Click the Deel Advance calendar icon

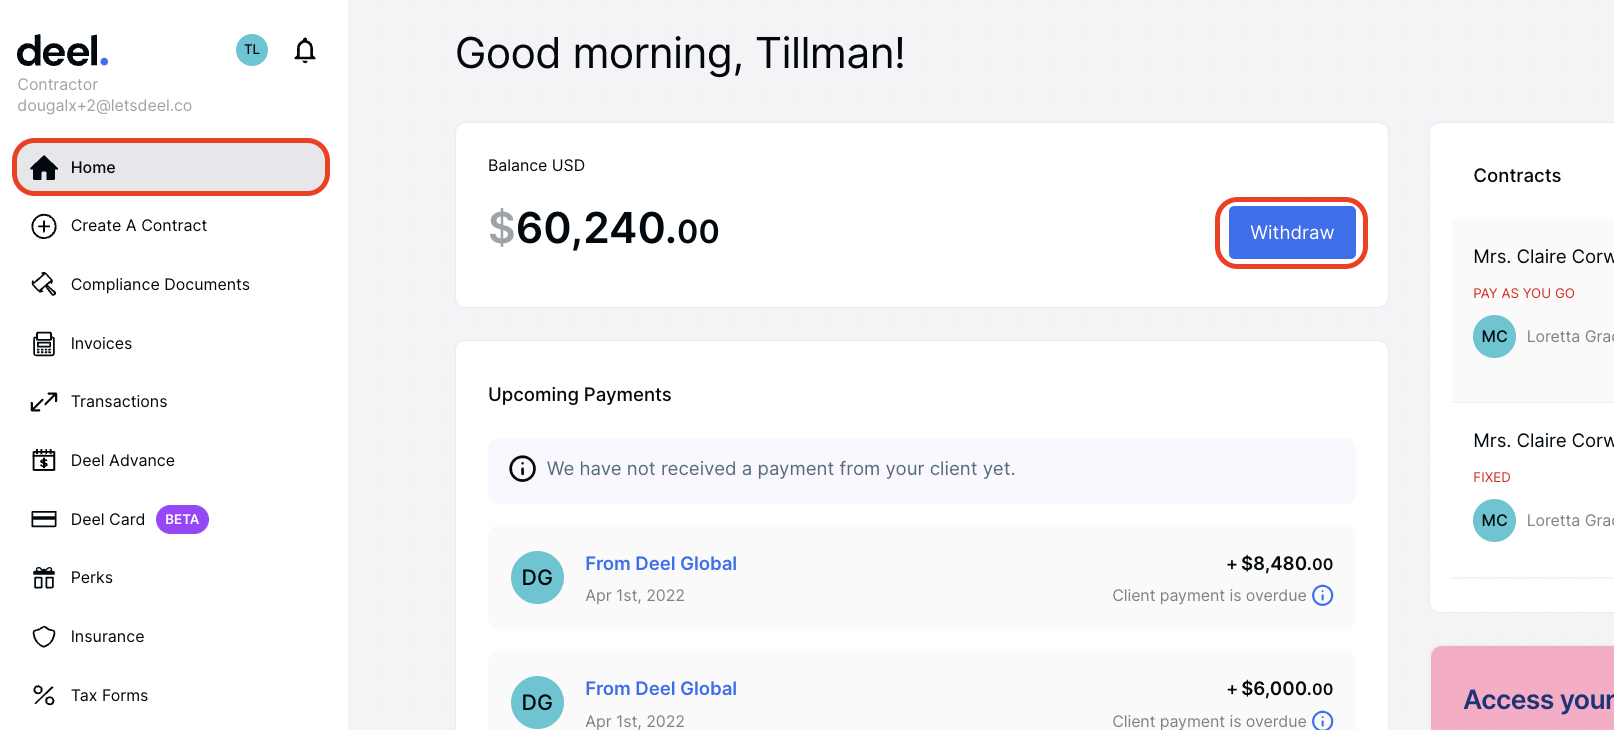(44, 461)
